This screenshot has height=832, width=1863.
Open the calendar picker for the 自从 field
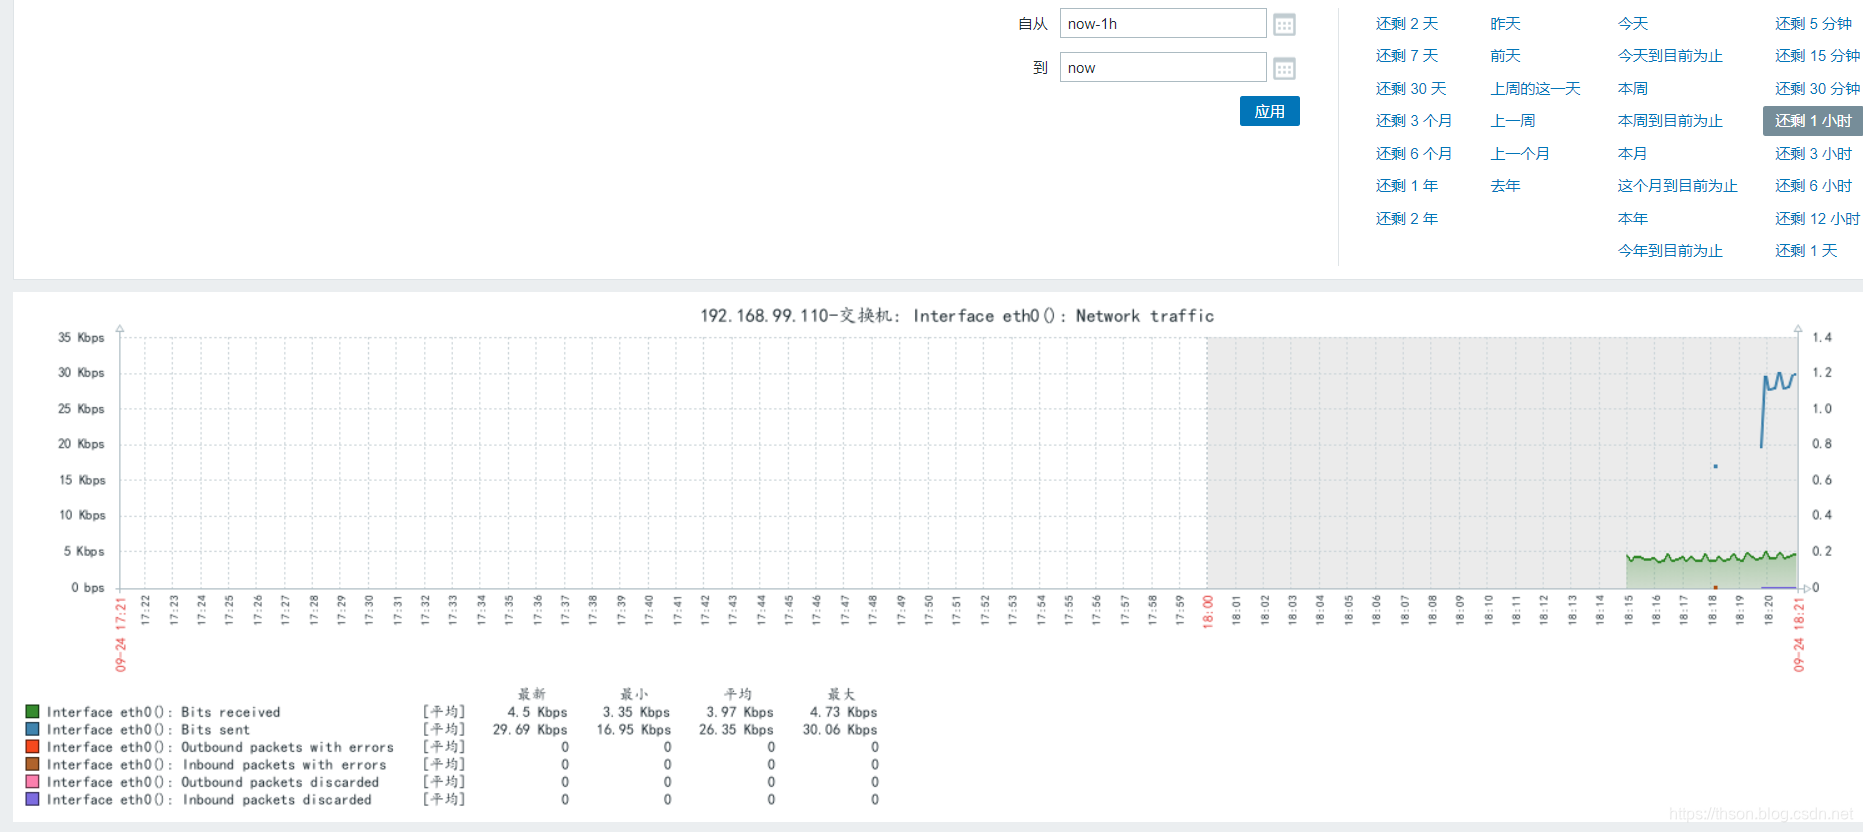click(1284, 24)
